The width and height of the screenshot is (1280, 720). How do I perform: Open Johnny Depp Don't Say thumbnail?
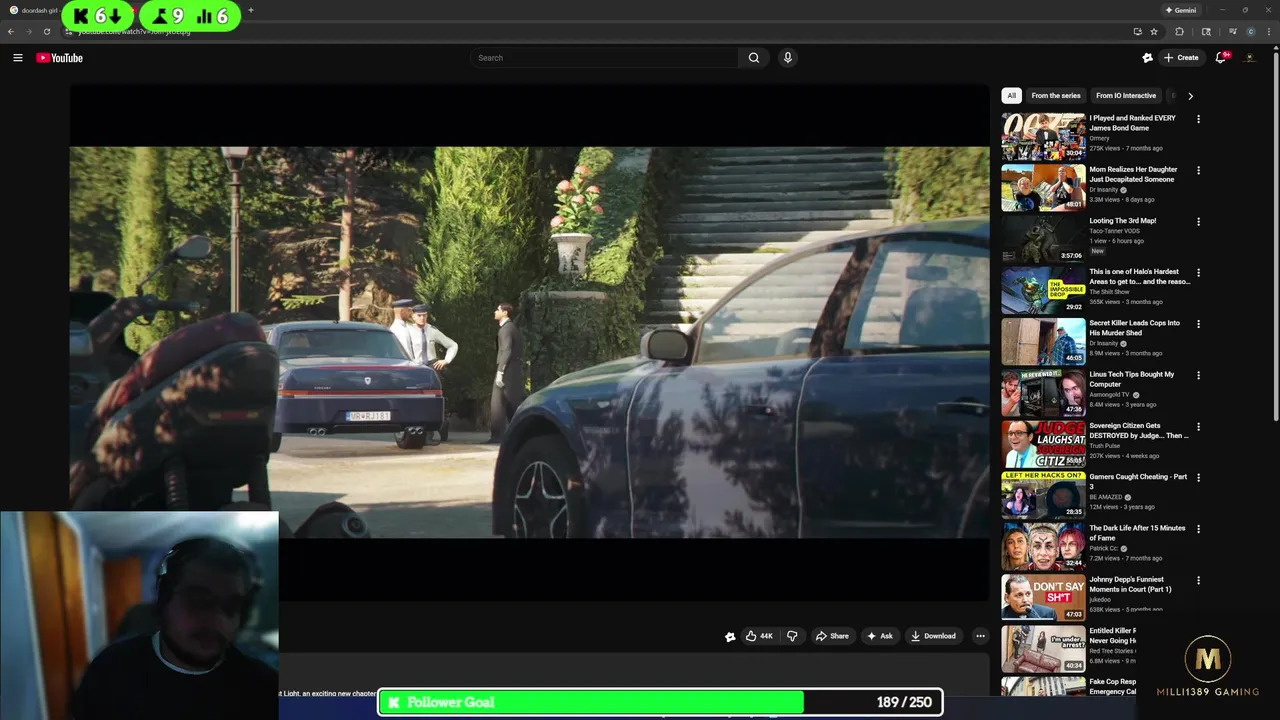[1043, 598]
